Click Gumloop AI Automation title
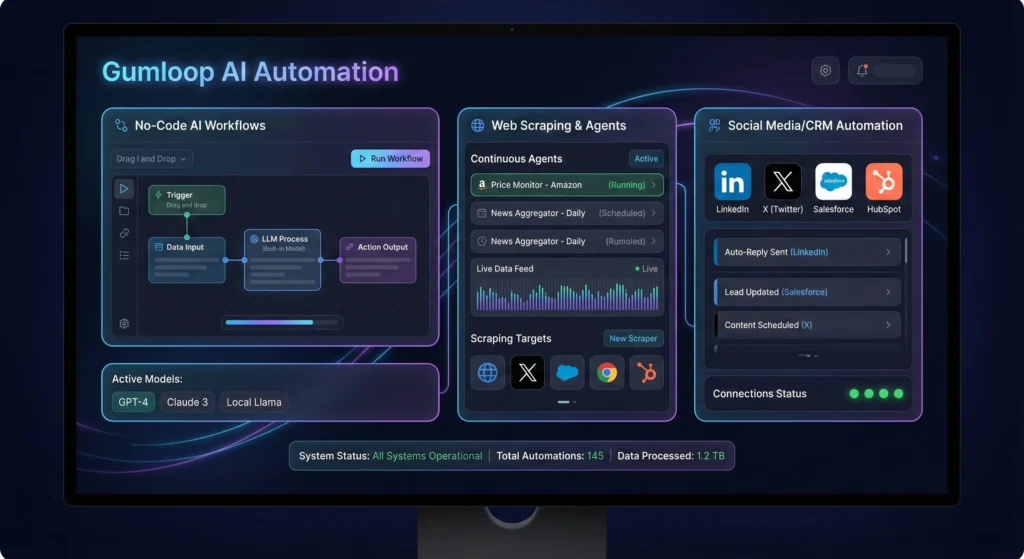 click(250, 72)
